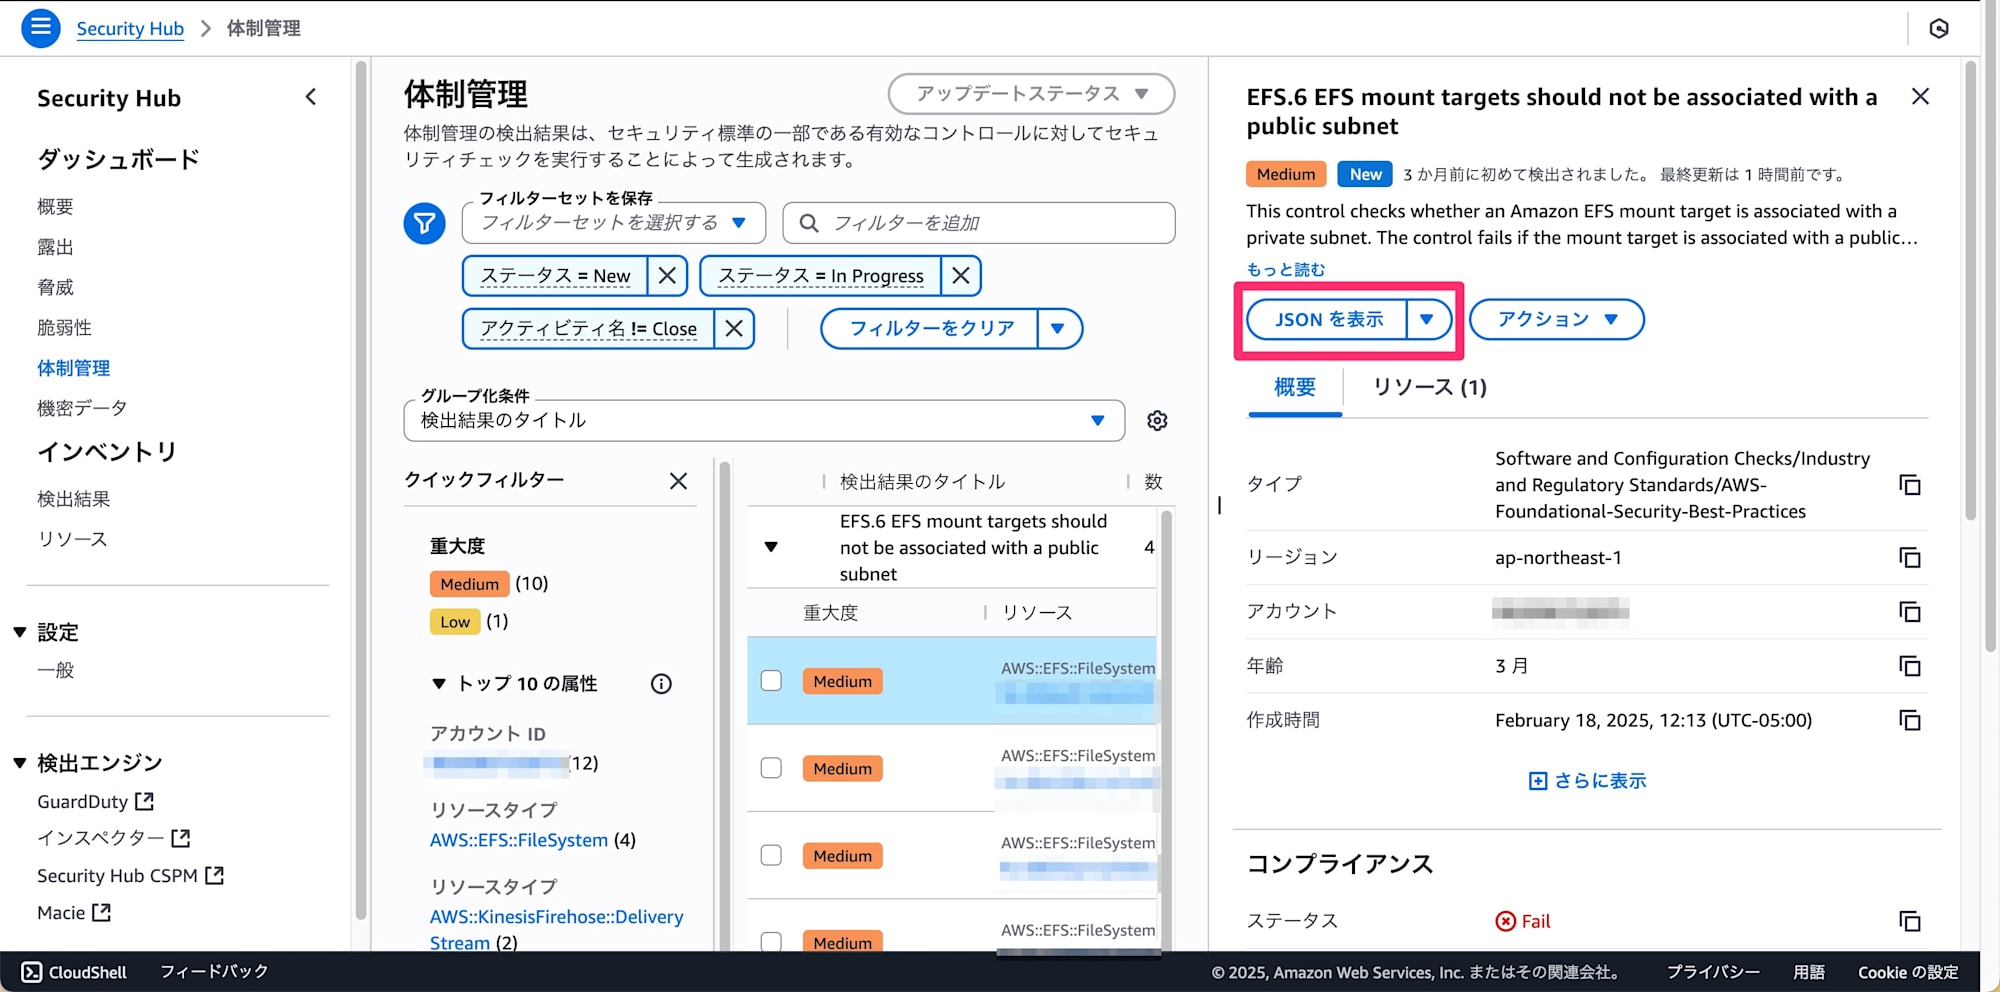Image resolution: width=2000 pixels, height=992 pixels.
Task: Open プライバシー in footer
Action: pyautogui.click(x=1713, y=972)
